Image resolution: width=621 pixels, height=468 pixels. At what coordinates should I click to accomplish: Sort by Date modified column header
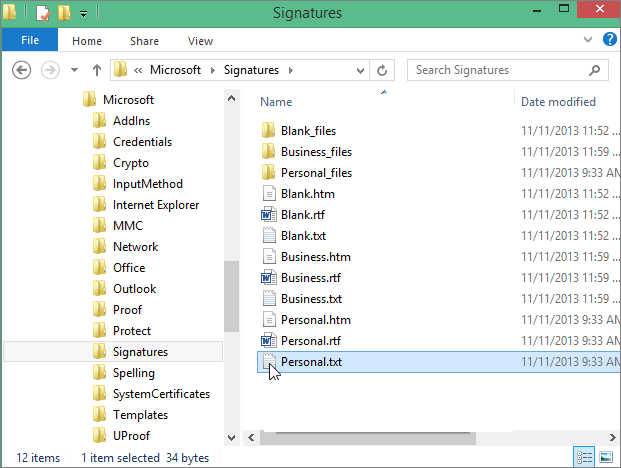[558, 102]
